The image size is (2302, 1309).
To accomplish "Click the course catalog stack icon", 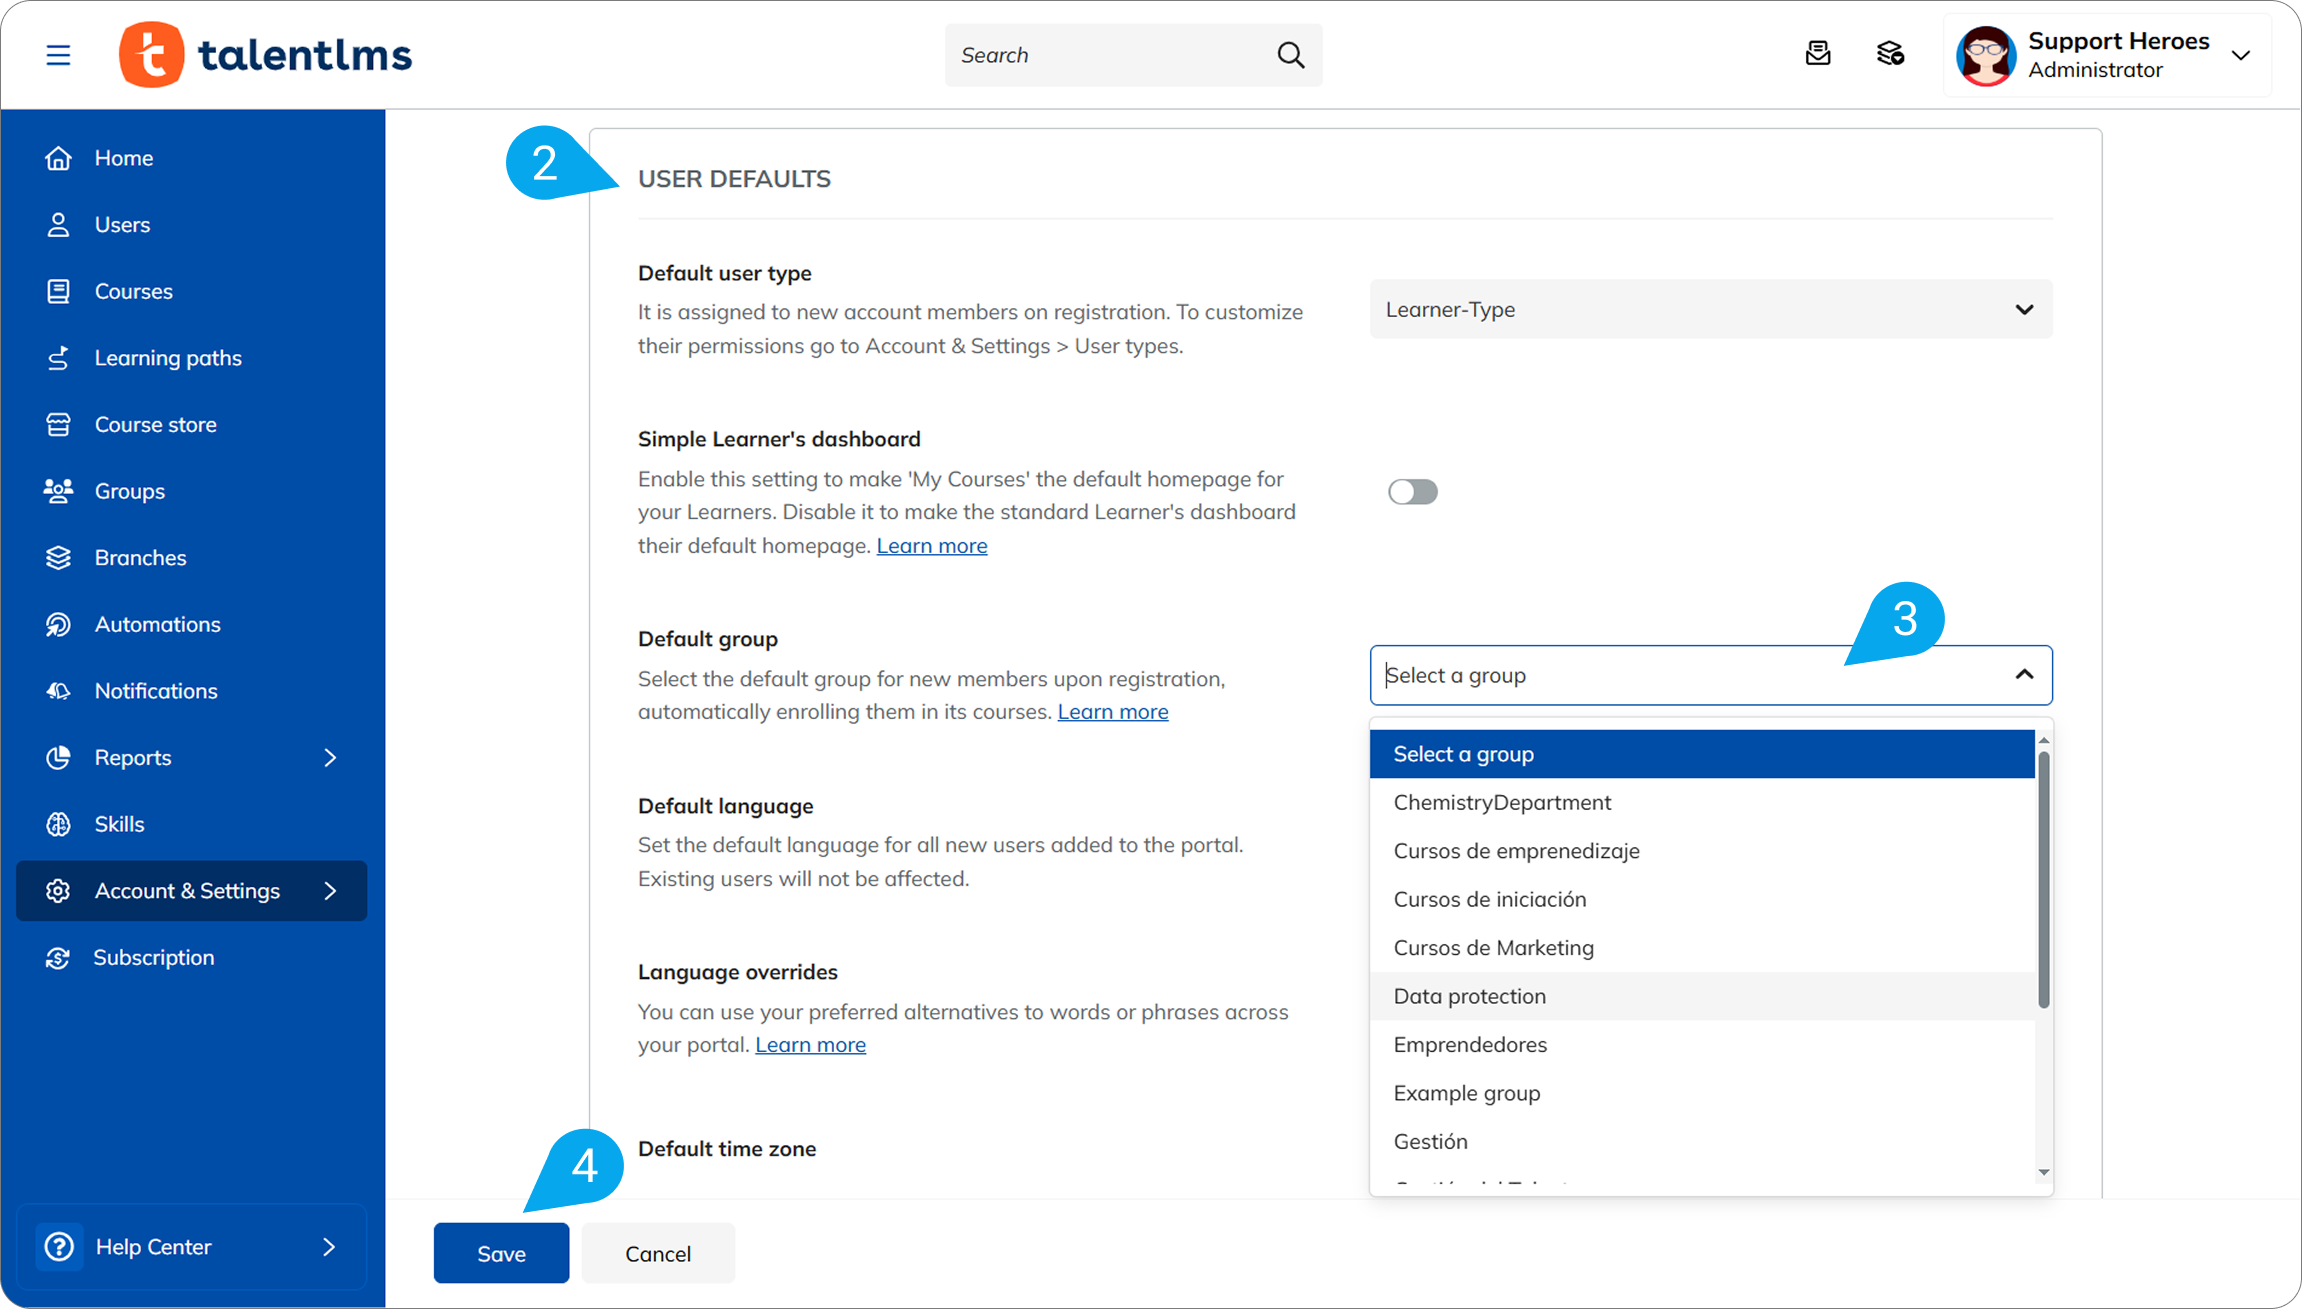I will pyautogui.click(x=1889, y=54).
